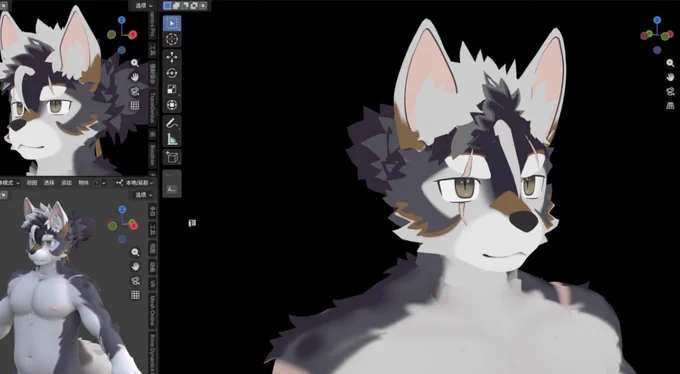Toggle perspective/orthographic in main right viewport
The width and height of the screenshot is (680, 374).
670,105
